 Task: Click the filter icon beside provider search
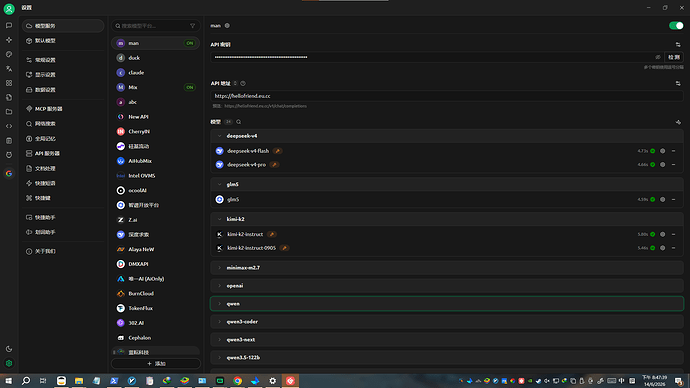(x=192, y=26)
